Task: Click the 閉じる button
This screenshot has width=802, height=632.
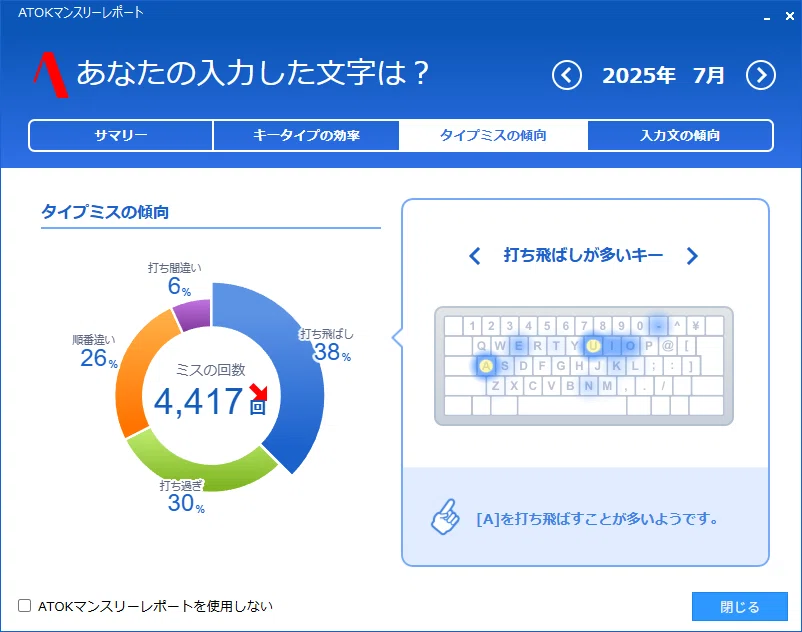Action: [x=740, y=606]
